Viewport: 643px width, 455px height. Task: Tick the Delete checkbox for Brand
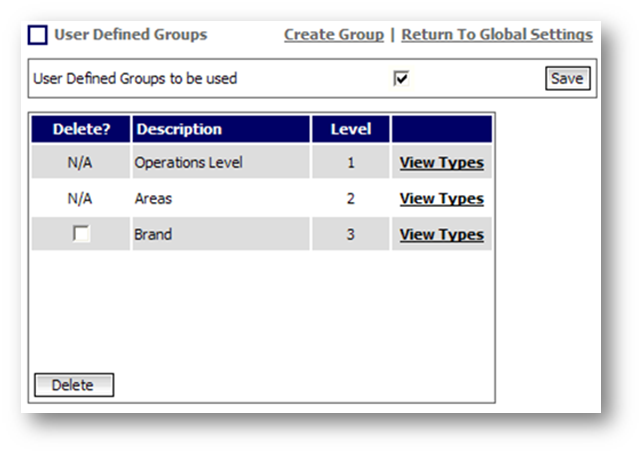point(80,234)
